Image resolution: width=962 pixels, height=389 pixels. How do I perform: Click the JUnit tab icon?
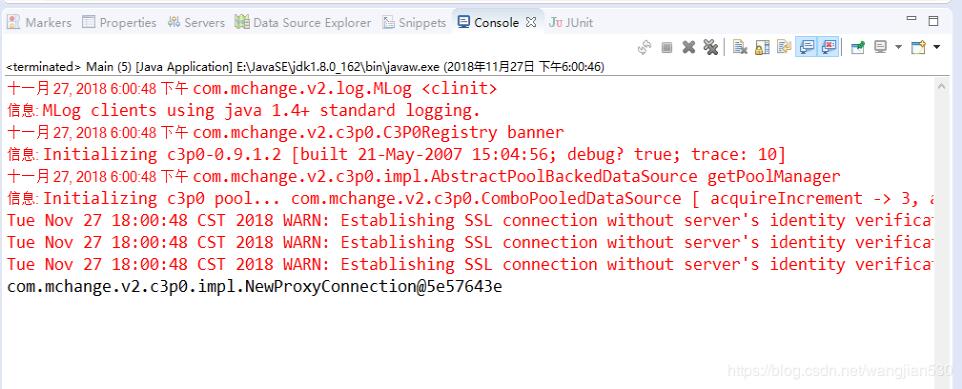tap(556, 23)
